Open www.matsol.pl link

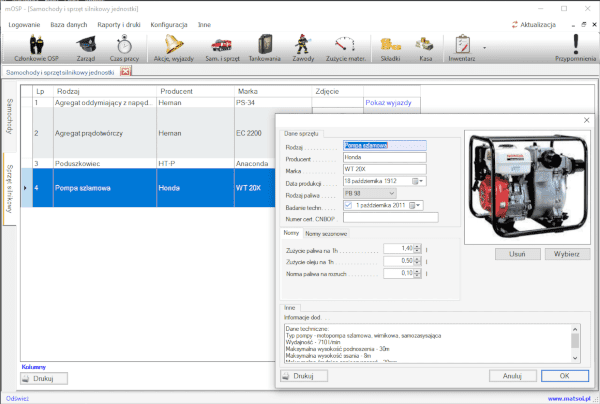coord(569,399)
